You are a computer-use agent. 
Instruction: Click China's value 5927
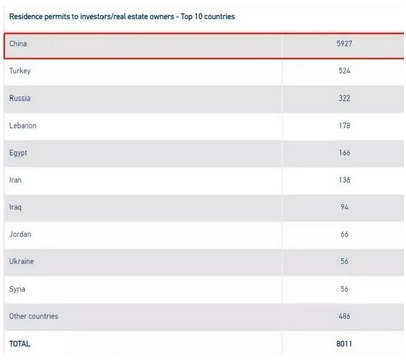coord(344,44)
